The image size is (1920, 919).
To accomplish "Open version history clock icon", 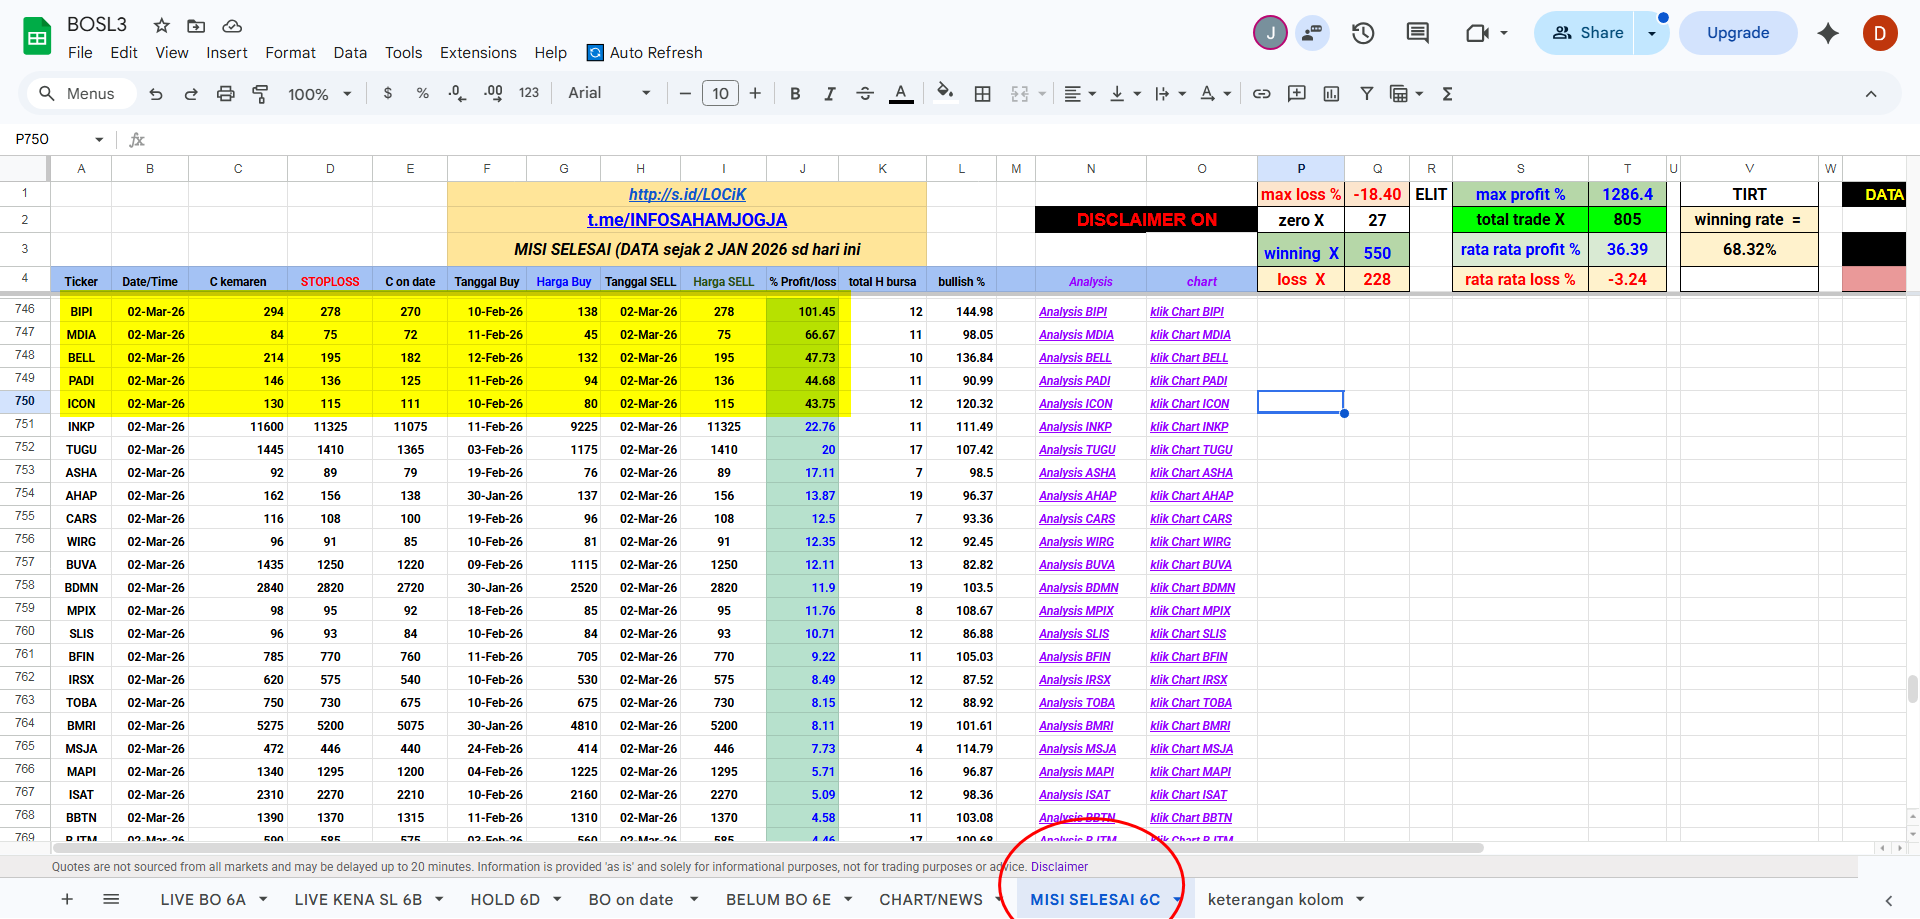I will click(1363, 33).
